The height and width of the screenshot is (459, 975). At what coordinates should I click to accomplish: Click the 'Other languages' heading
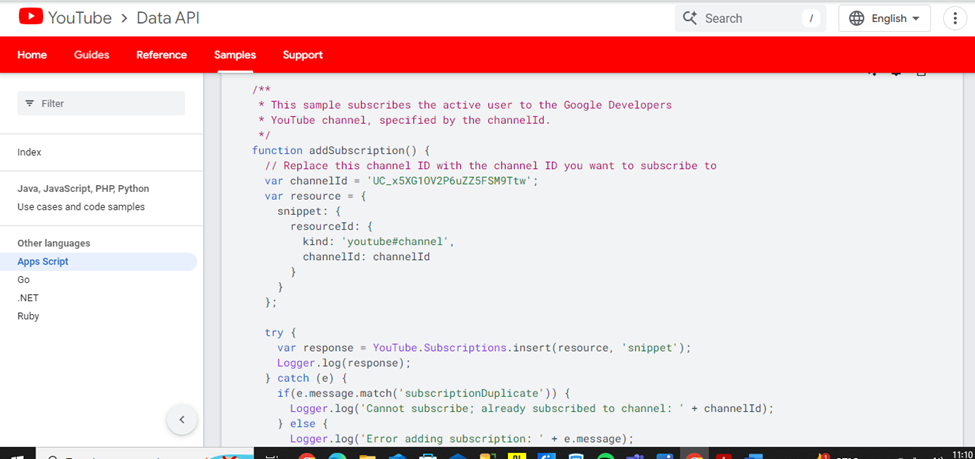pos(53,243)
